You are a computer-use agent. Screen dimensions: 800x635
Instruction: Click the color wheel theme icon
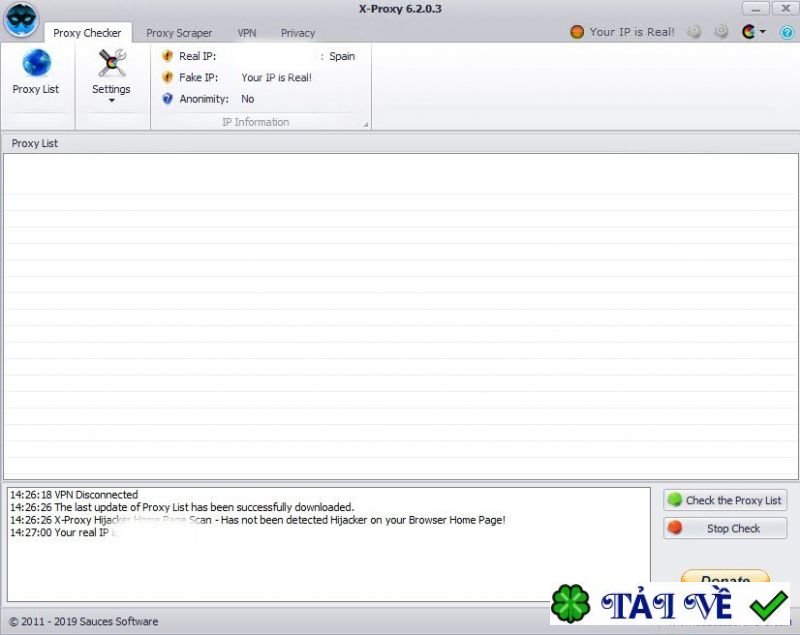pos(747,32)
